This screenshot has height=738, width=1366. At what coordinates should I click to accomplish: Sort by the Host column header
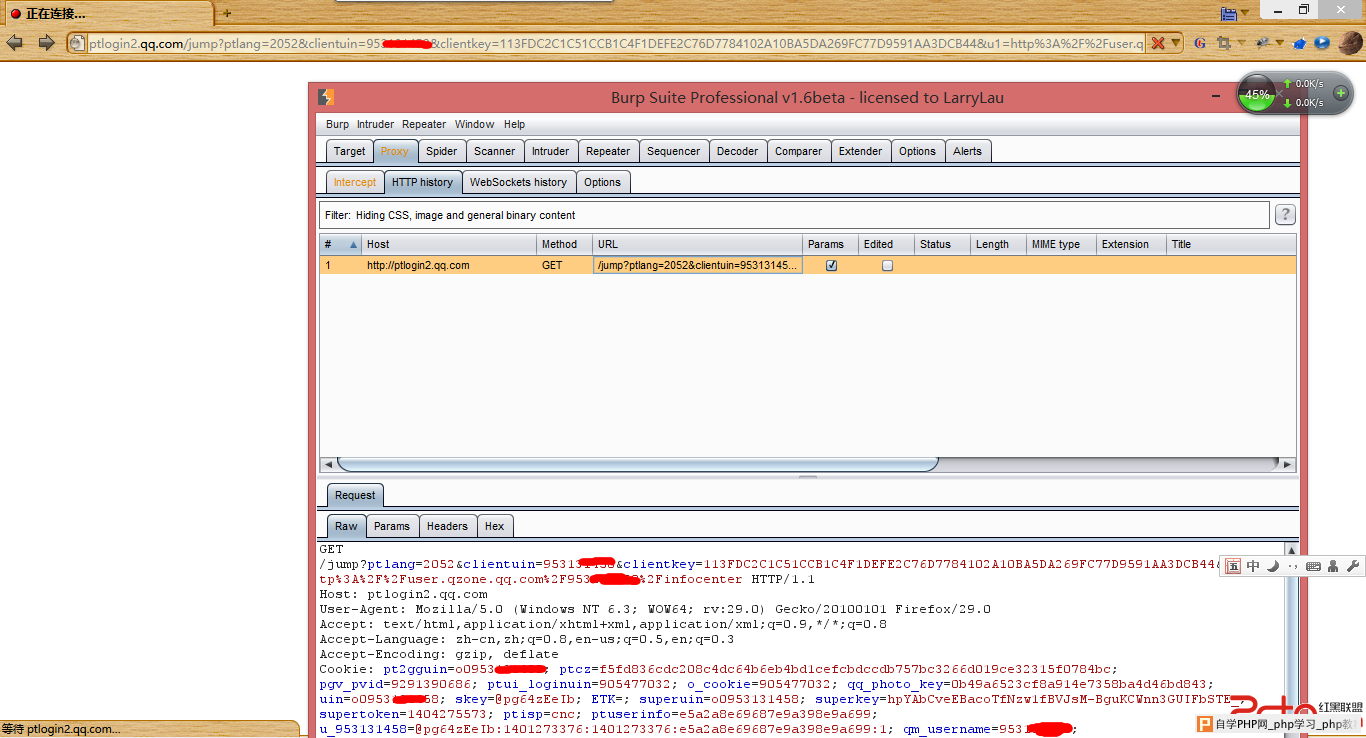point(449,244)
